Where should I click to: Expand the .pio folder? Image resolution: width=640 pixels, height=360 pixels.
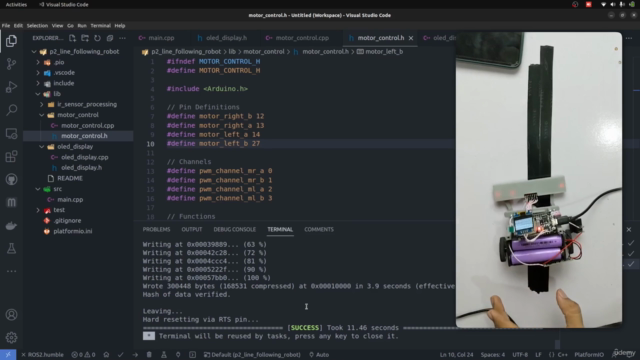tap(38, 62)
